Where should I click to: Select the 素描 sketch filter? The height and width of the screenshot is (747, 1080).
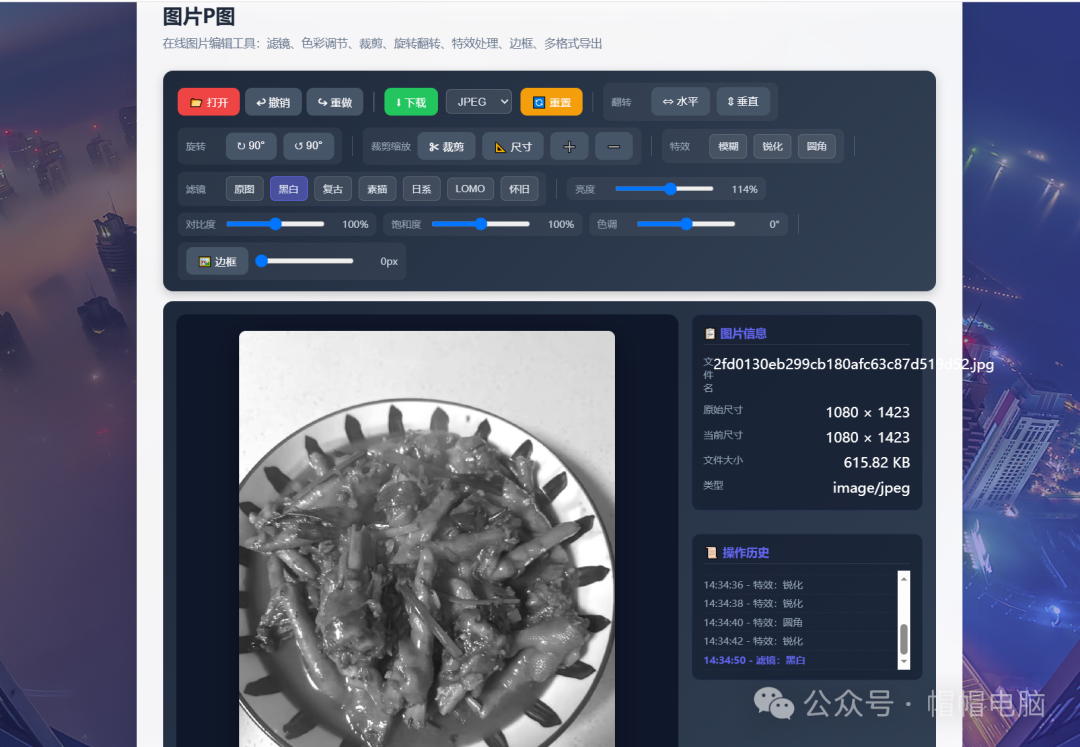pyautogui.click(x=377, y=189)
